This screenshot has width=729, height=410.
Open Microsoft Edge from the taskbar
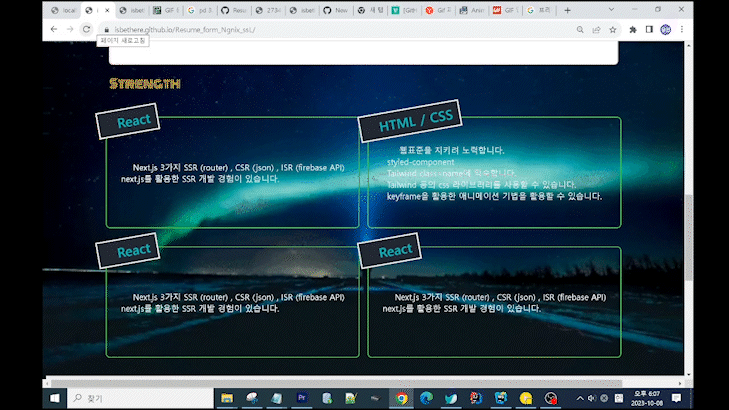(x=426, y=398)
